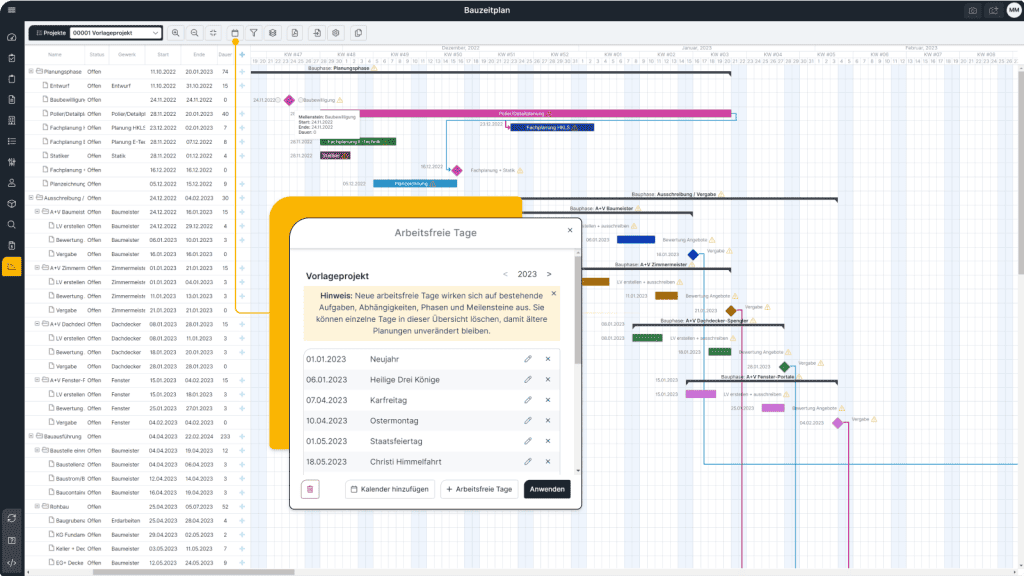
Task: Open the calendar icon in the toolbar
Action: (x=235, y=33)
